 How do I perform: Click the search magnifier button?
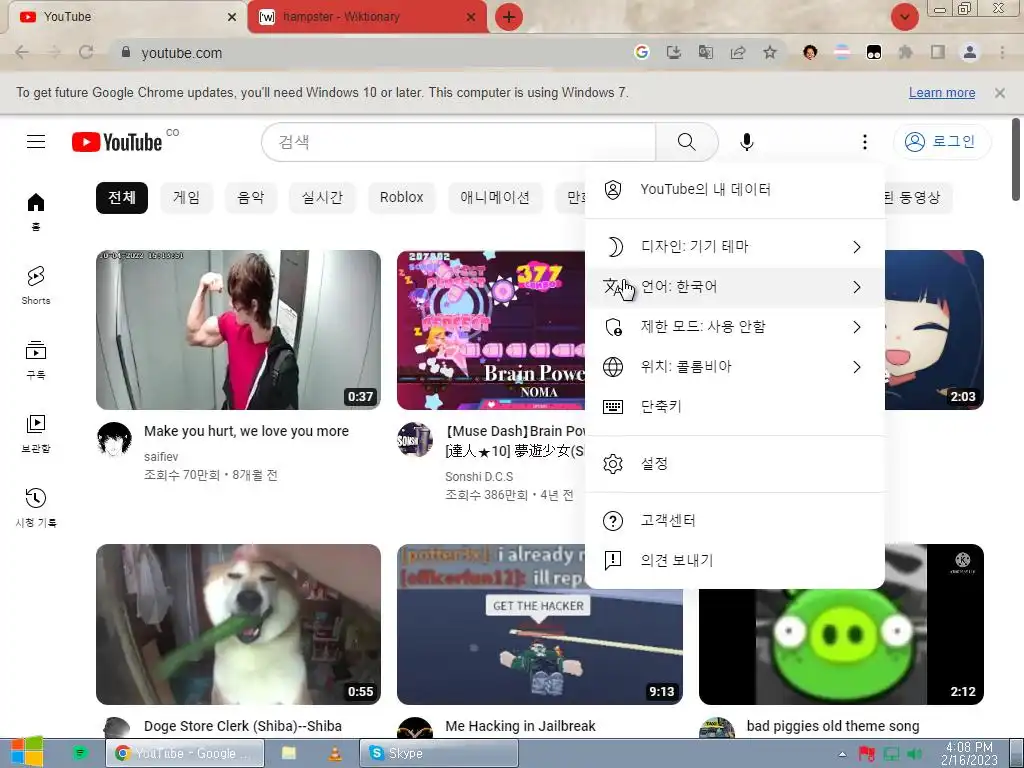tap(686, 142)
